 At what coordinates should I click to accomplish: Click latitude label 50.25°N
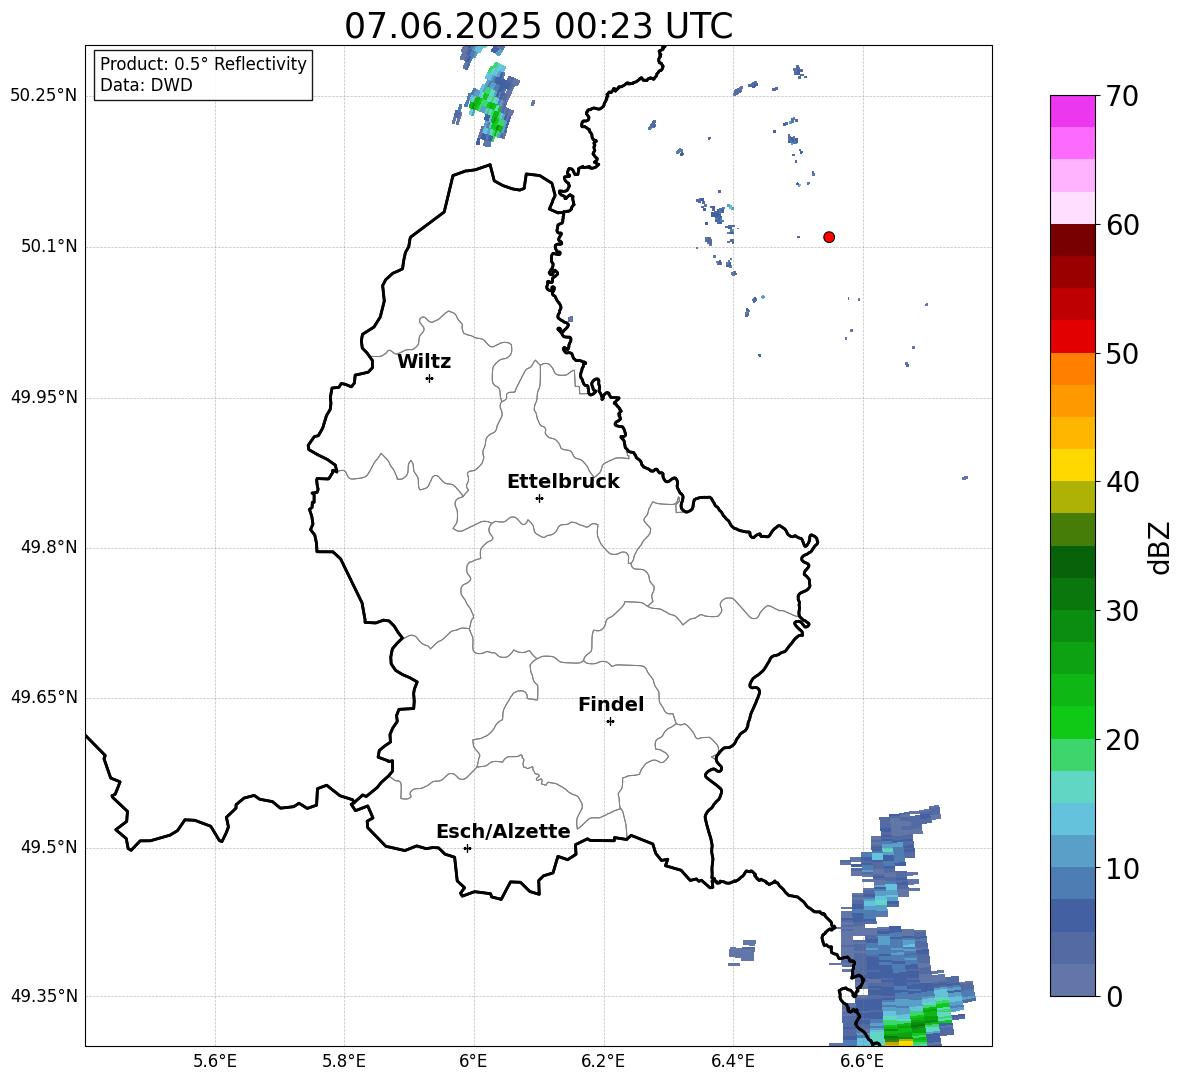pos(44,96)
